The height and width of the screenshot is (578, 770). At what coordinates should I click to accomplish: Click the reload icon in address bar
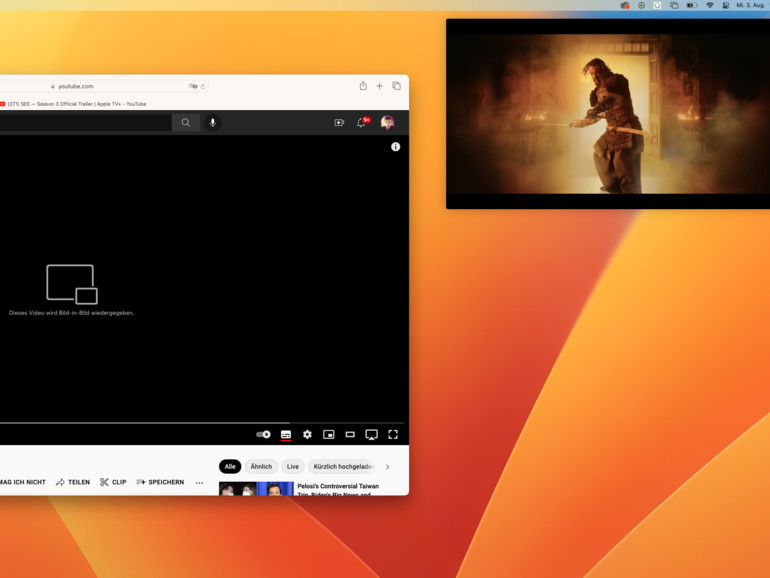point(203,86)
